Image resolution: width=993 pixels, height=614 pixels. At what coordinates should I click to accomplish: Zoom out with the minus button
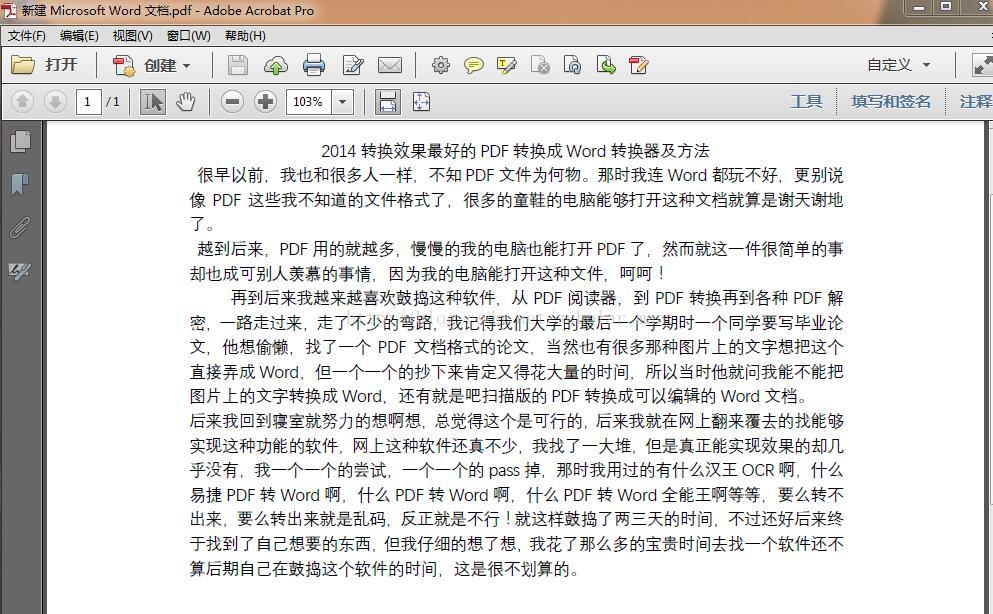point(232,101)
